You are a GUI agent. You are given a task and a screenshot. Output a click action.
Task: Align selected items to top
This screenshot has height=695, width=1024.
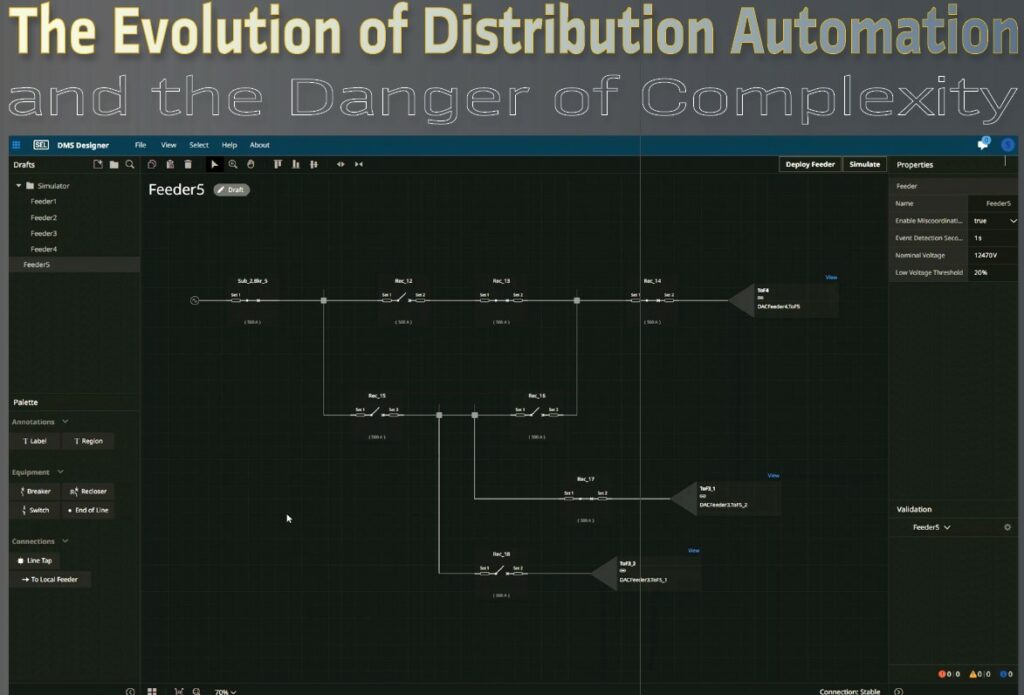point(278,165)
